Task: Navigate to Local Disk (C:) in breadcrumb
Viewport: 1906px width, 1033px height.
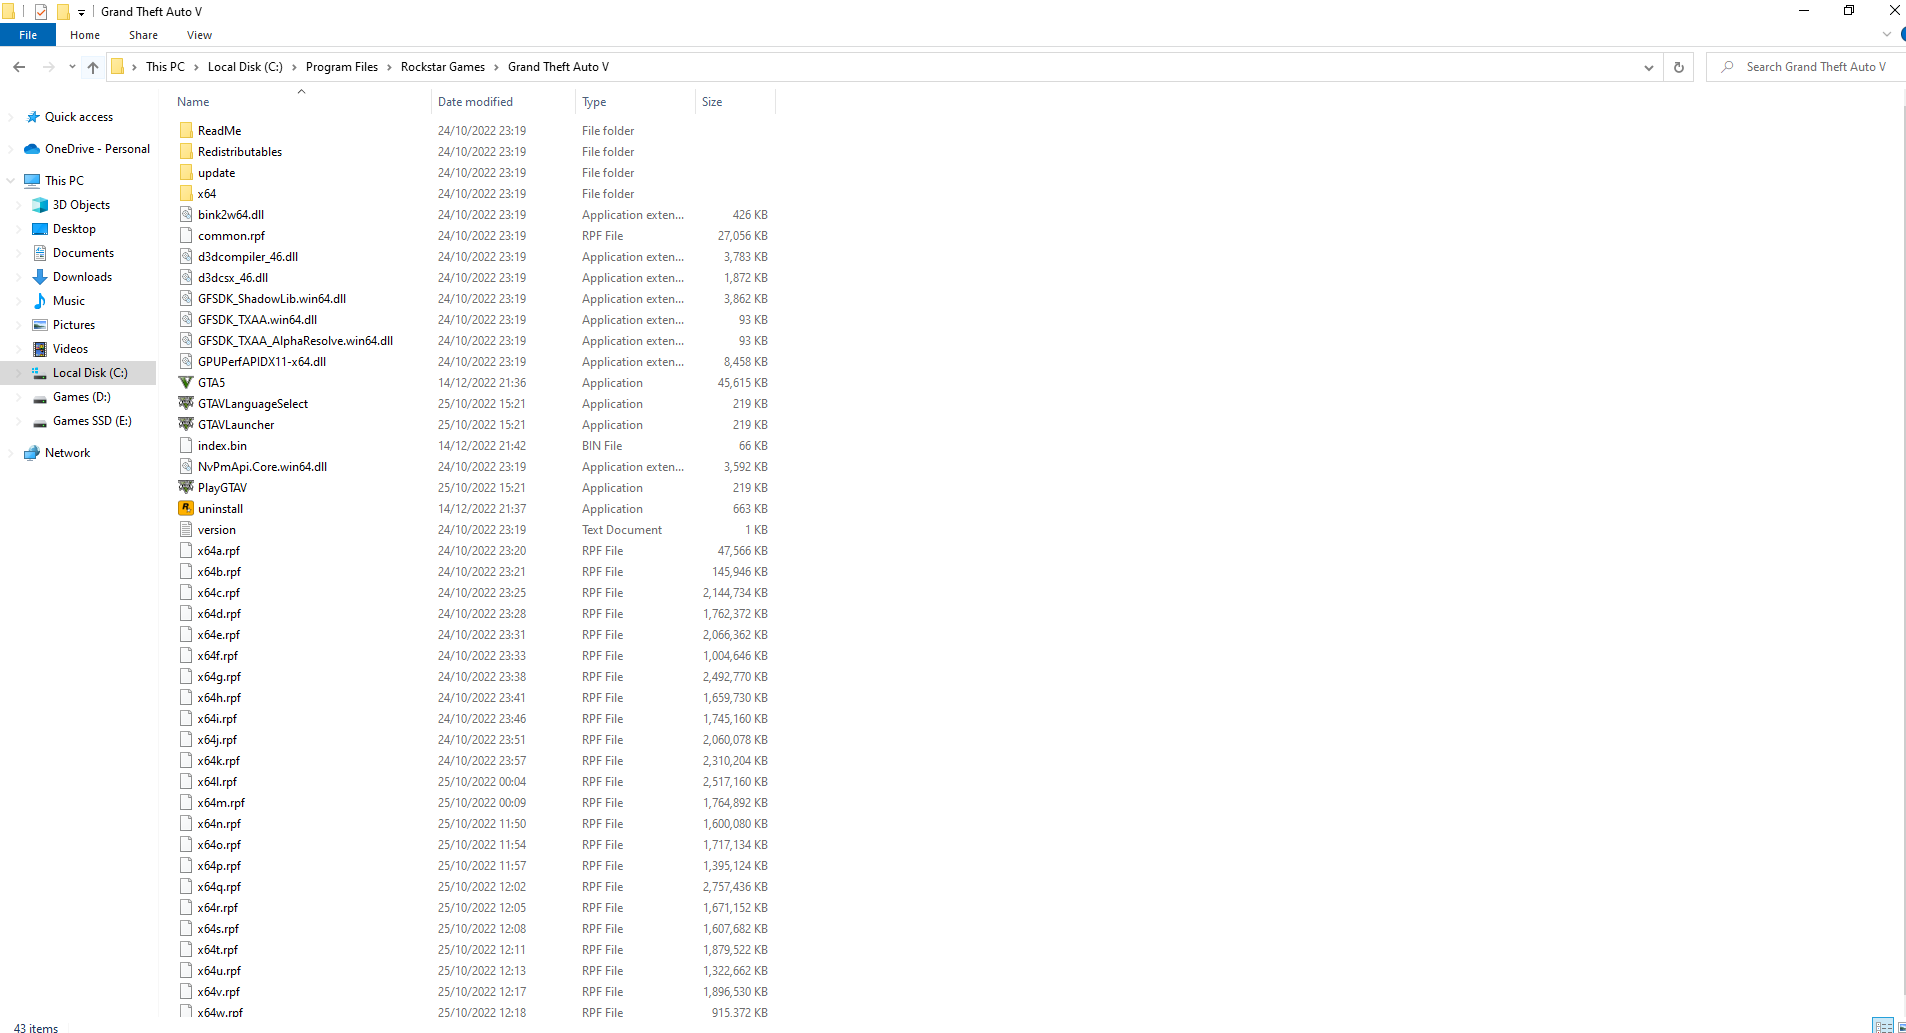Action: click(245, 67)
